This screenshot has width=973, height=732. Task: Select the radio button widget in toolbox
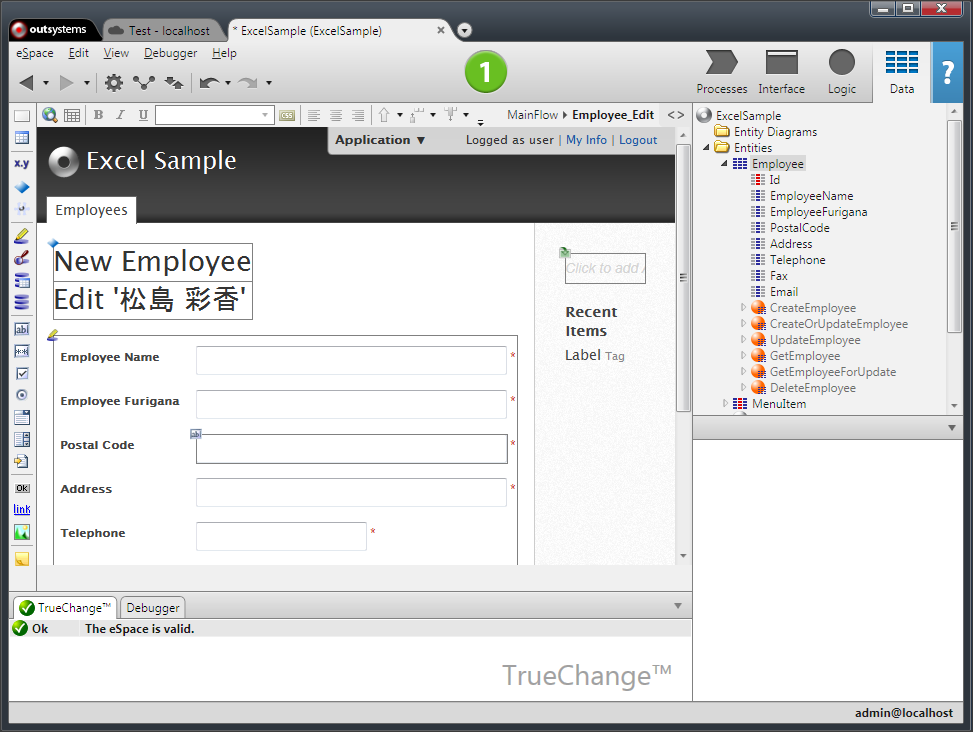(22, 395)
